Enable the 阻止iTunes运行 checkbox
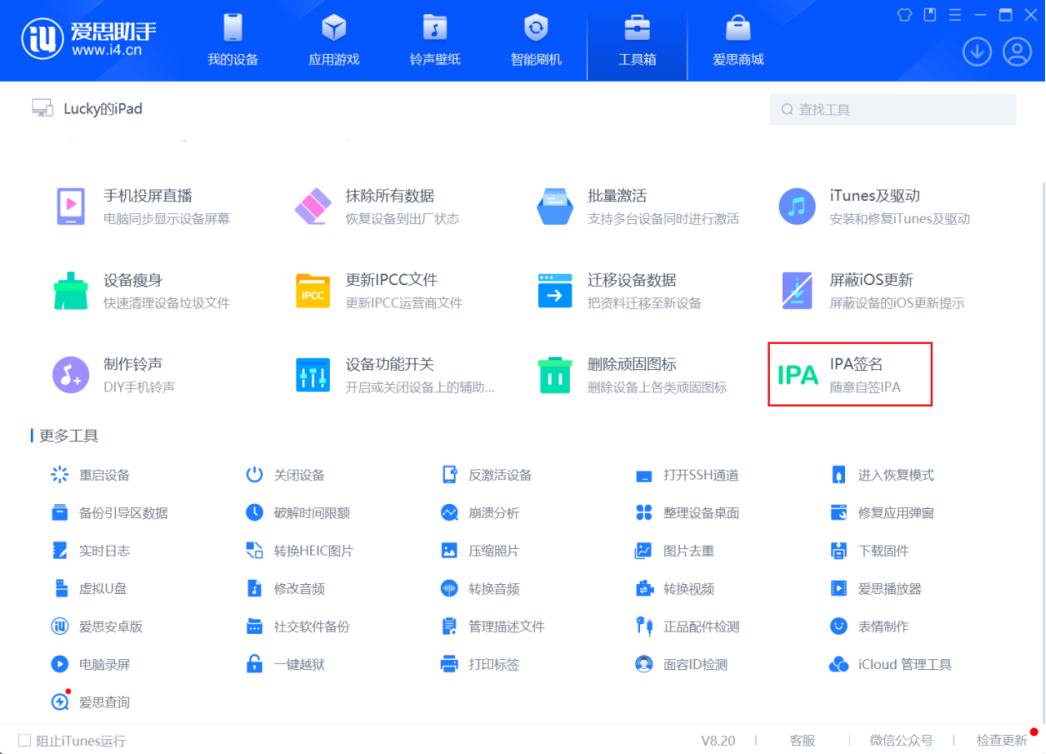The height and width of the screenshot is (754, 1046). click(x=25, y=741)
